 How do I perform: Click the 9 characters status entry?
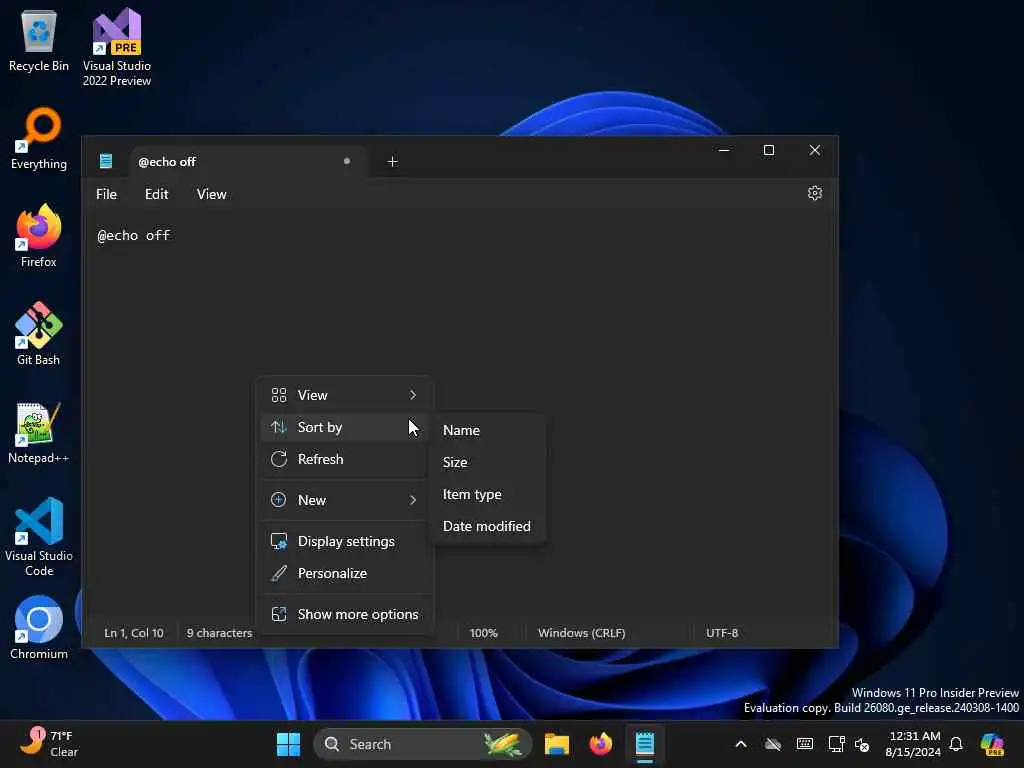[219, 633]
